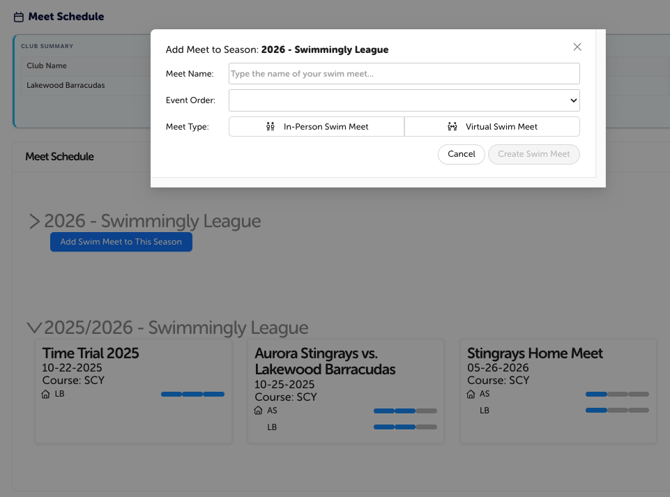Click the in-person swimmers icon
The width and height of the screenshot is (670, 497).
[270, 127]
